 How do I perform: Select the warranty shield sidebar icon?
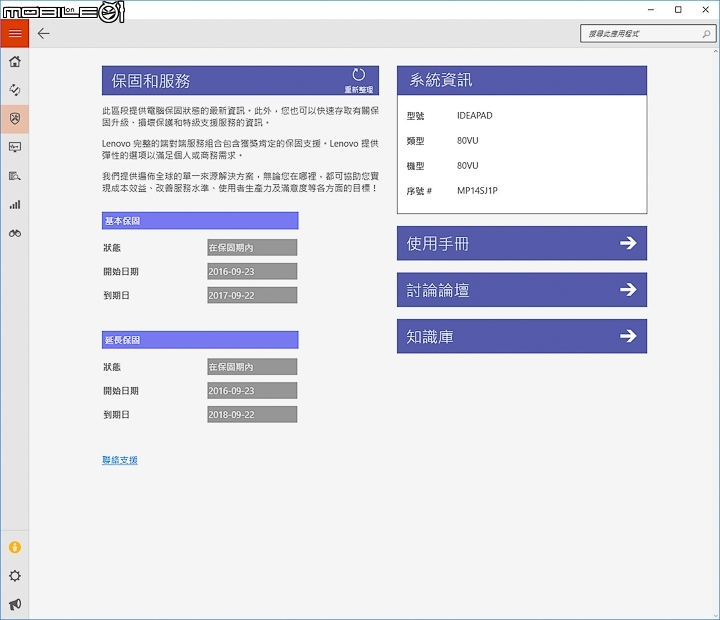(15, 119)
